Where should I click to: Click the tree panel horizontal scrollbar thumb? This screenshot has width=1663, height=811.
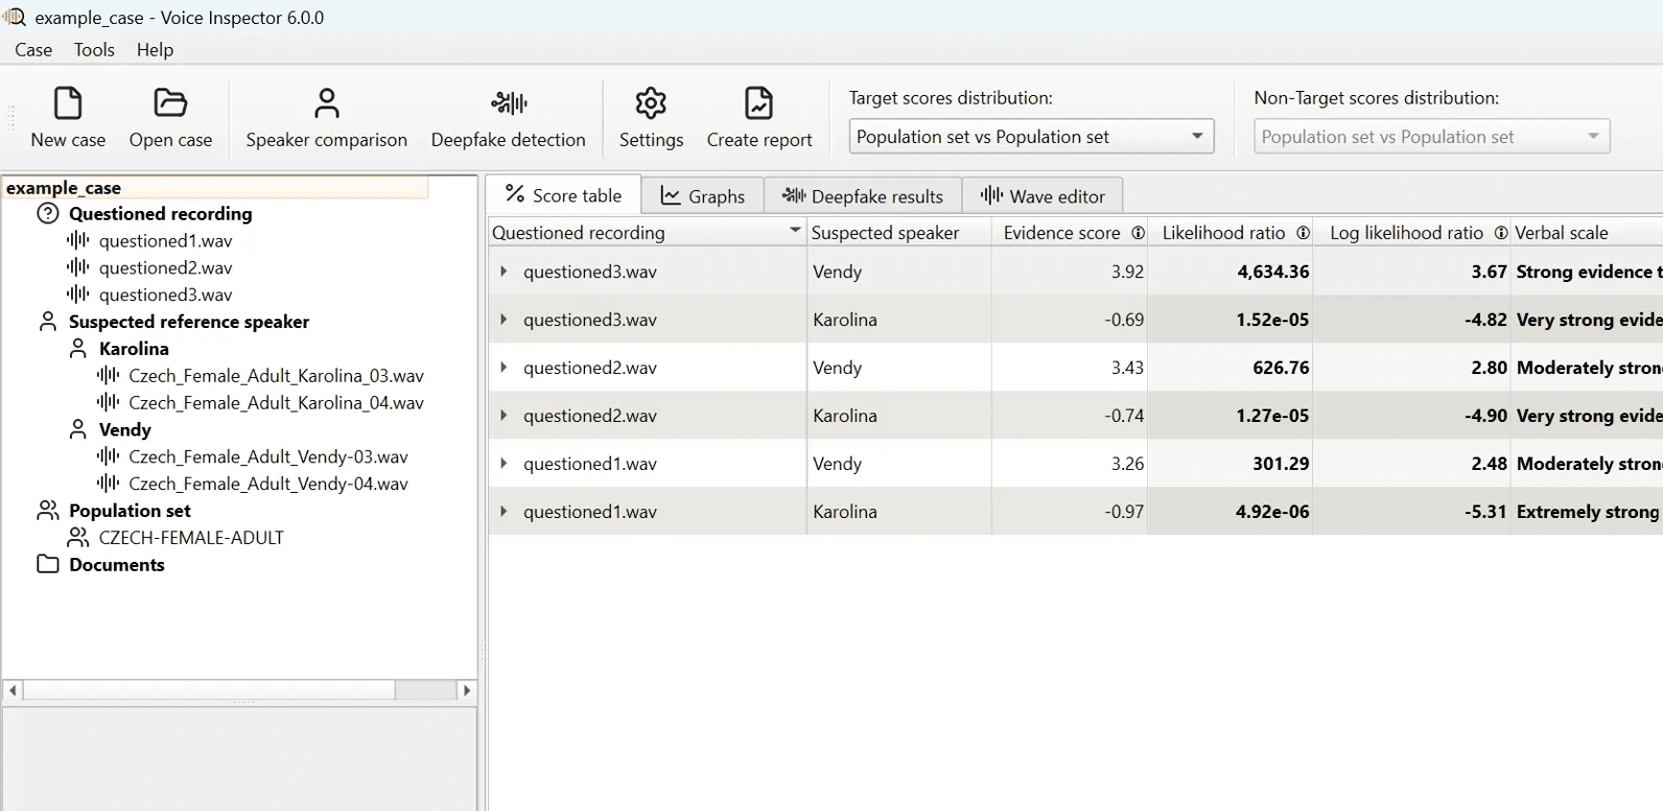pos(209,690)
